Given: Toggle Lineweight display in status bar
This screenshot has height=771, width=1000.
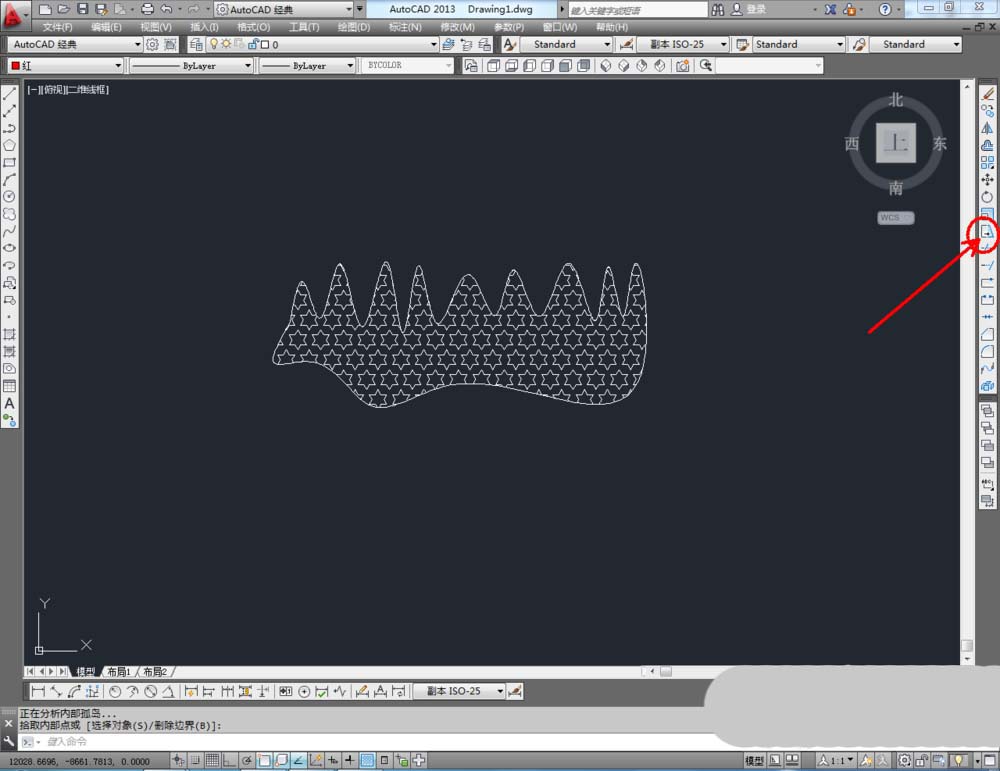Looking at the screenshot, I should pos(349,760).
